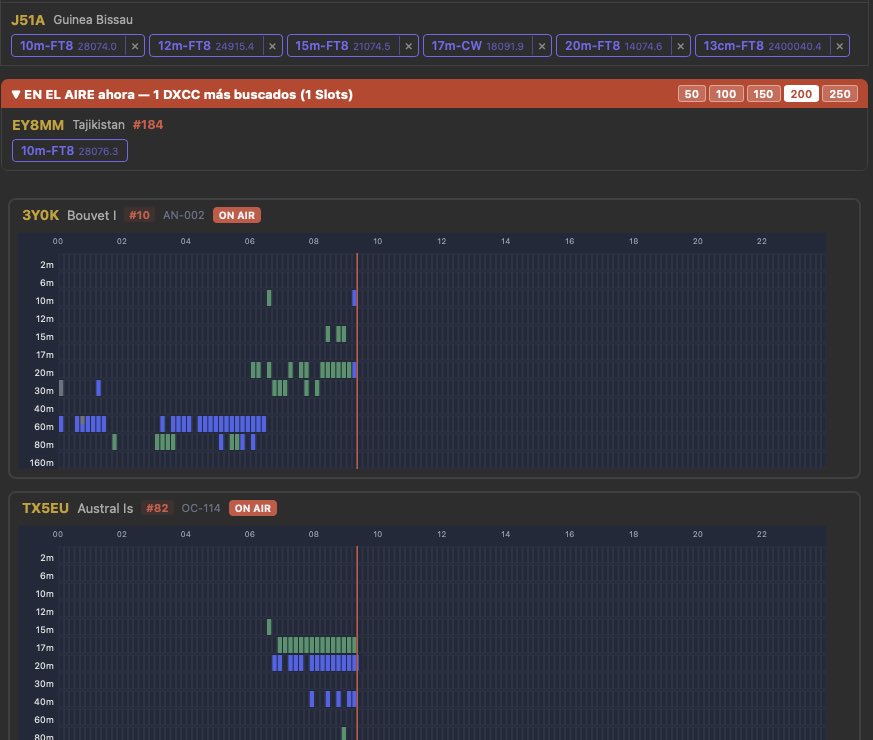Collapse the EN EL AIRE ahora section
Viewport: 873px width, 740px height.
(16, 94)
